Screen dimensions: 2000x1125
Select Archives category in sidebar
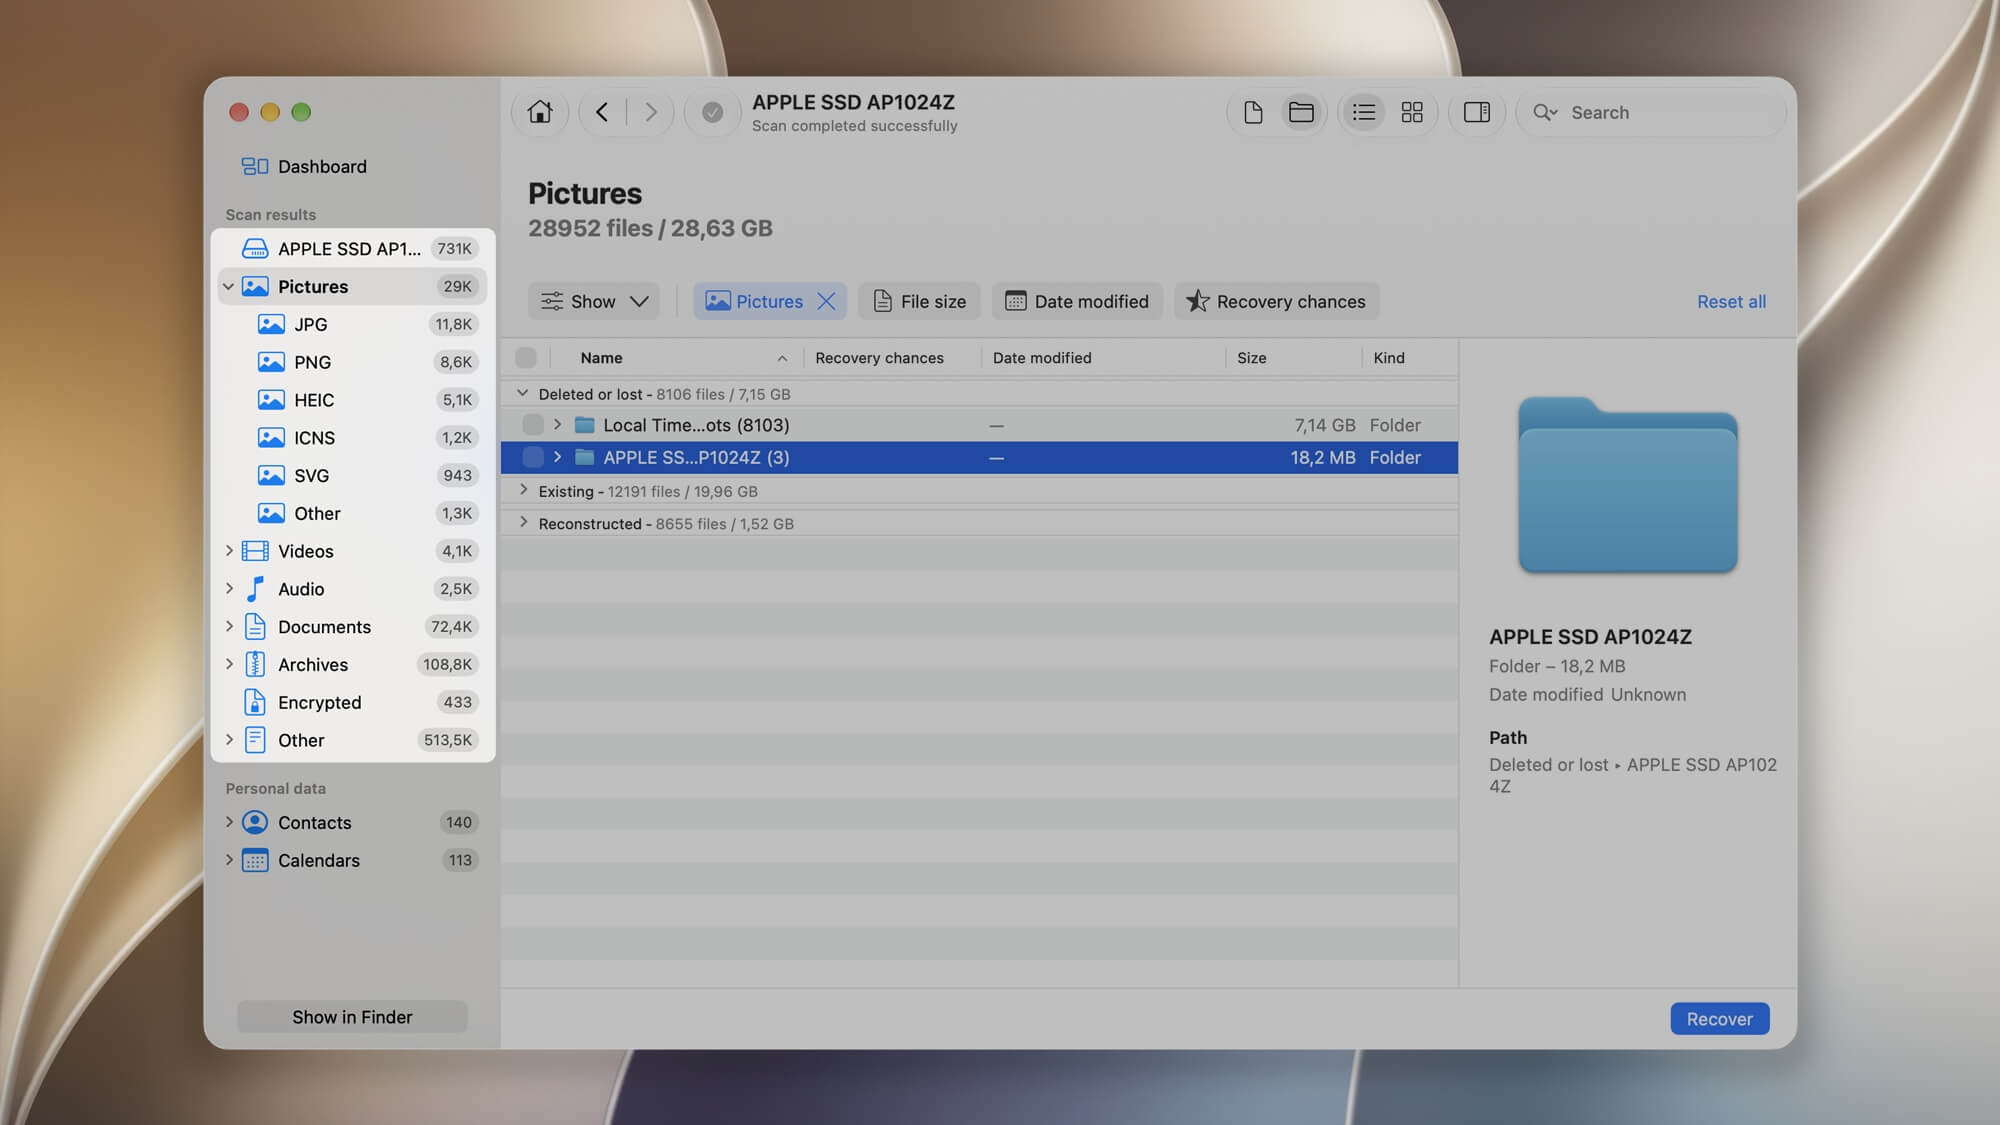pyautogui.click(x=353, y=665)
